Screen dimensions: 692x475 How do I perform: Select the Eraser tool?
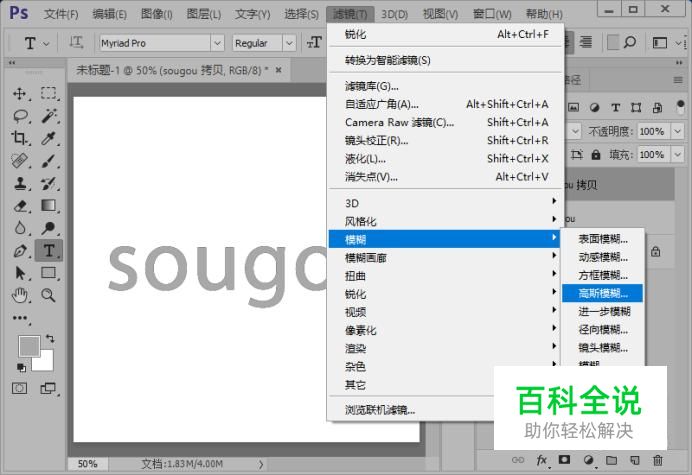[19, 206]
